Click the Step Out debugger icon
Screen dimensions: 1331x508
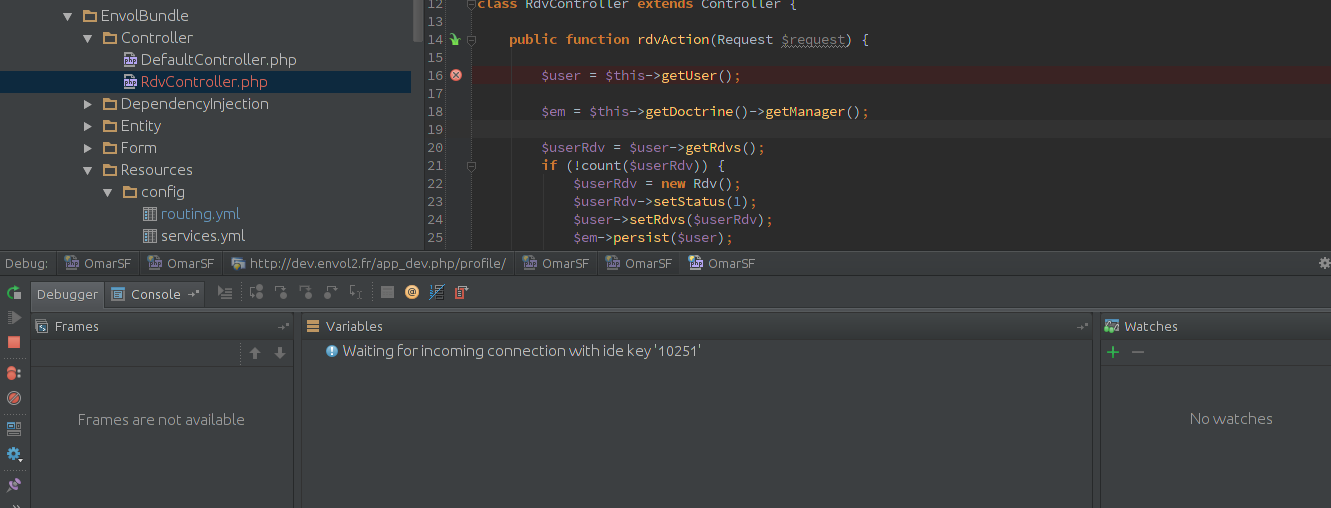(331, 292)
